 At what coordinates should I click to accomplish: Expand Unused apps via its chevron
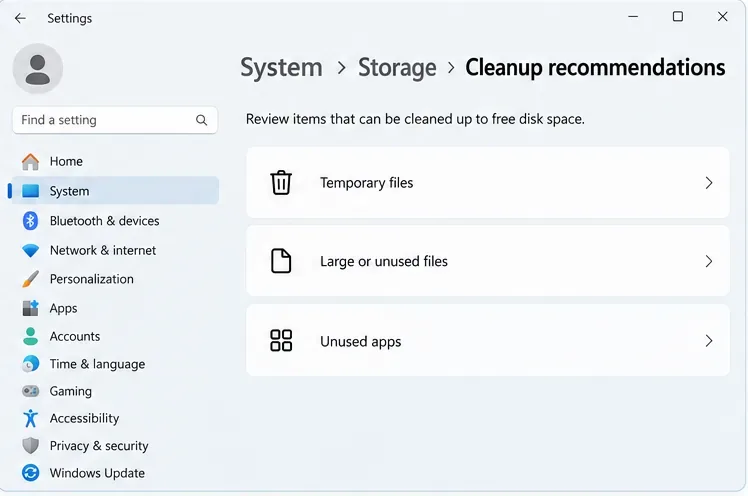point(709,341)
